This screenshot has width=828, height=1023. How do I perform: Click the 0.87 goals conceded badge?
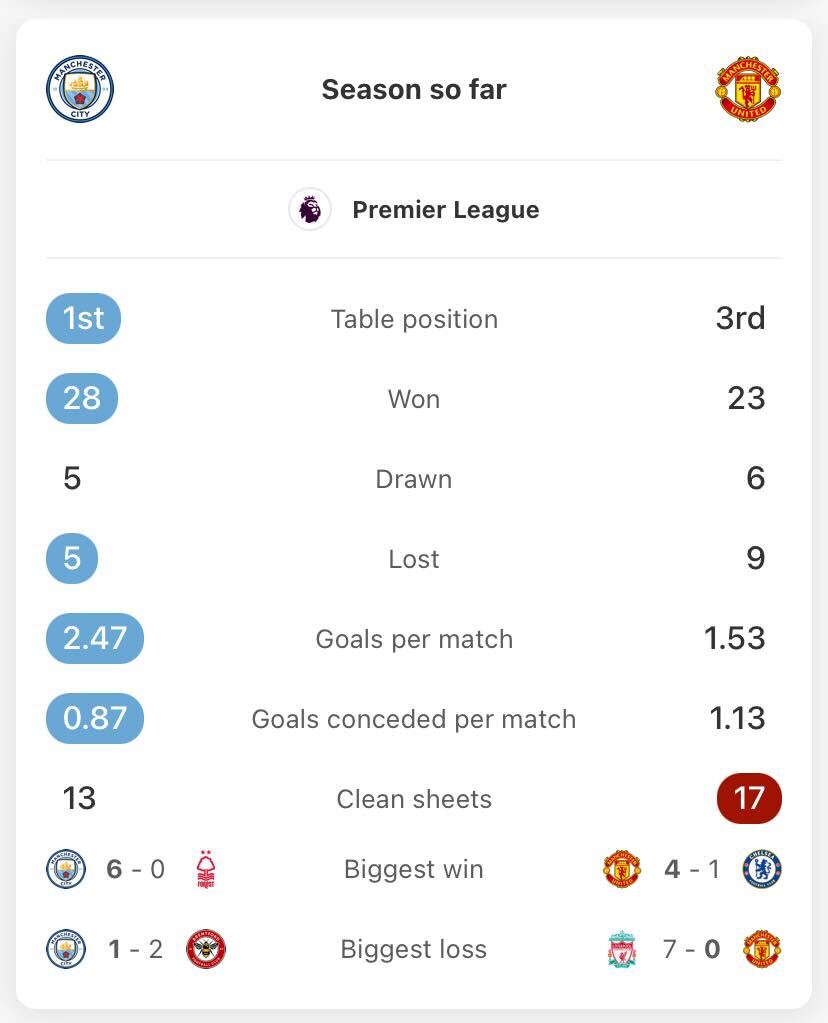tap(95, 718)
